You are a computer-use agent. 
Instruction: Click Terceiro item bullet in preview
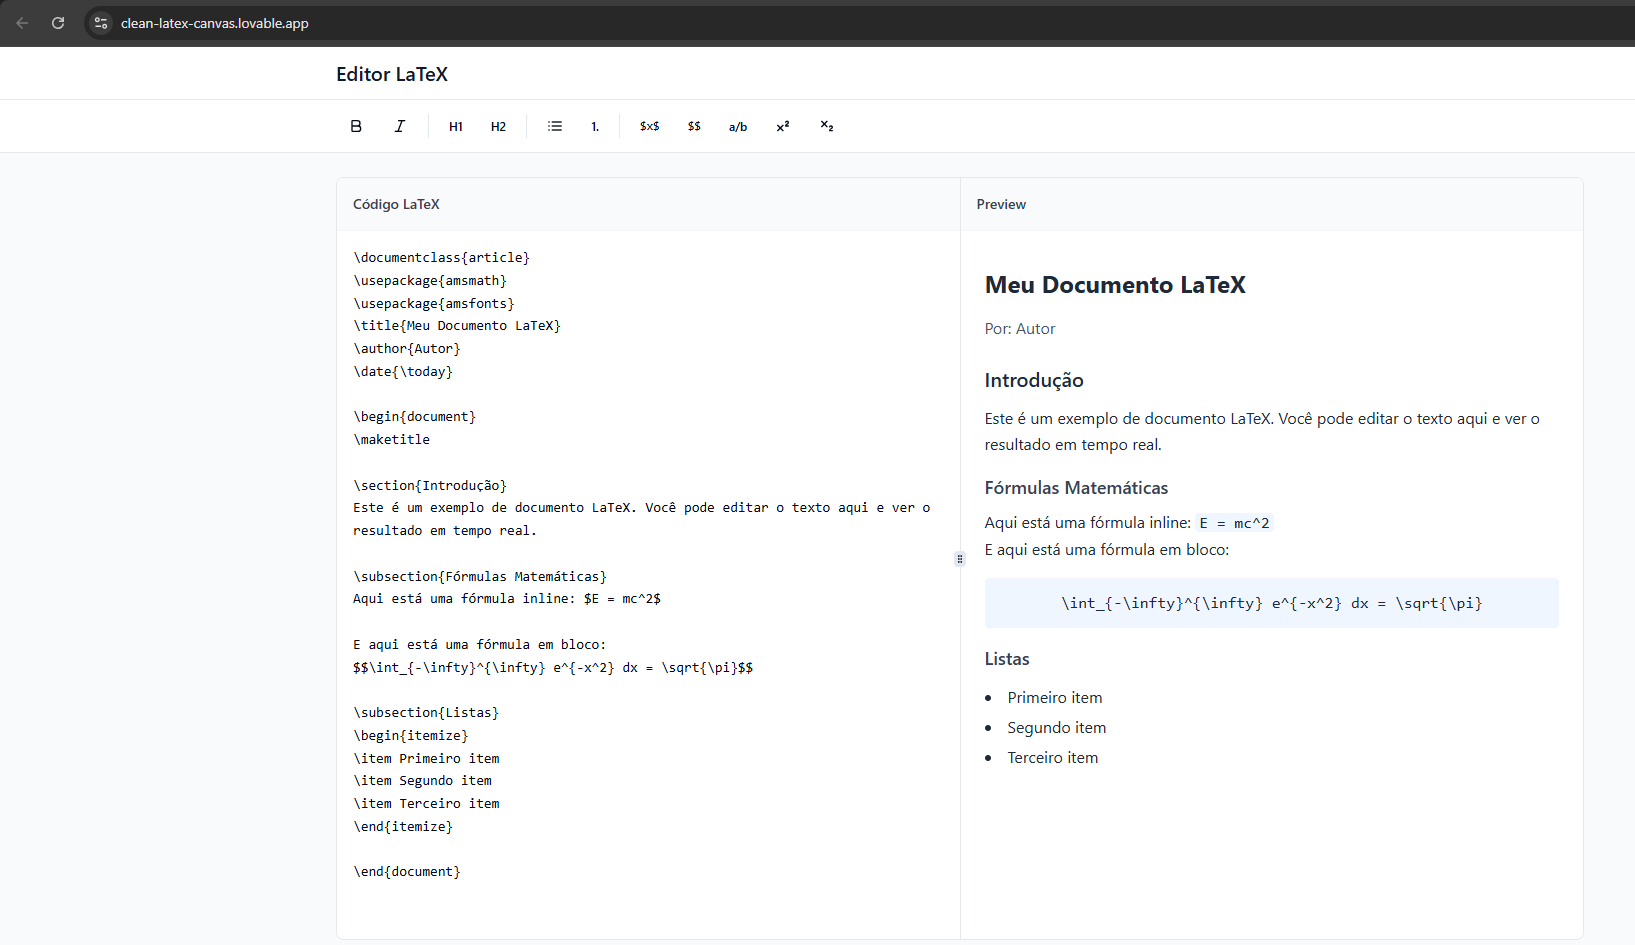point(1053,758)
